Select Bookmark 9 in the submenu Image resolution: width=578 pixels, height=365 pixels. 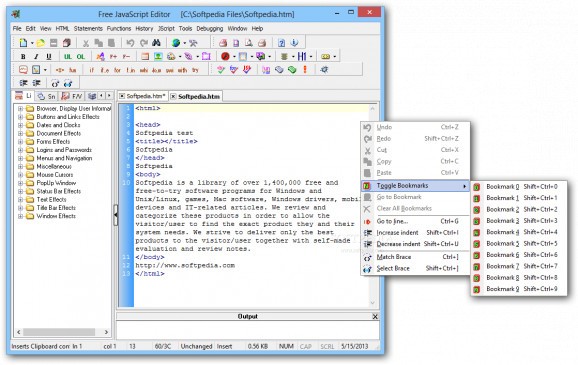(x=519, y=289)
